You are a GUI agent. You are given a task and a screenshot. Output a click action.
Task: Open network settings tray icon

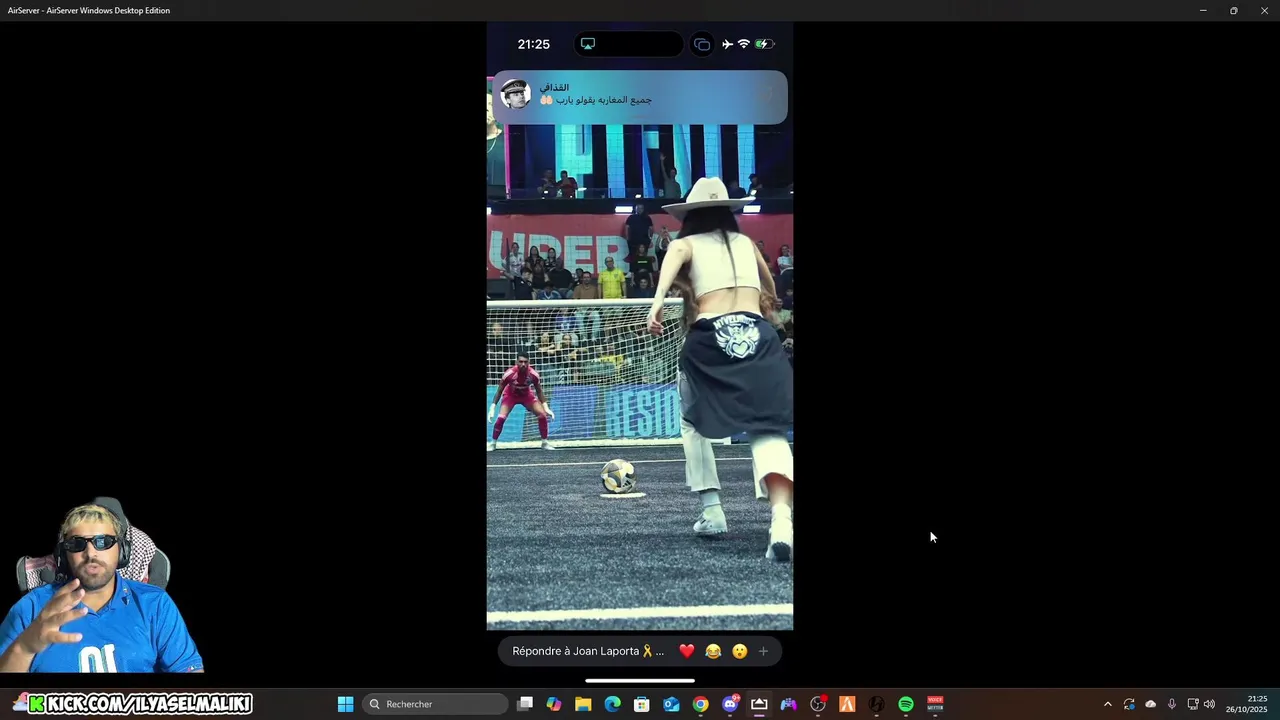pyautogui.click(x=1193, y=704)
